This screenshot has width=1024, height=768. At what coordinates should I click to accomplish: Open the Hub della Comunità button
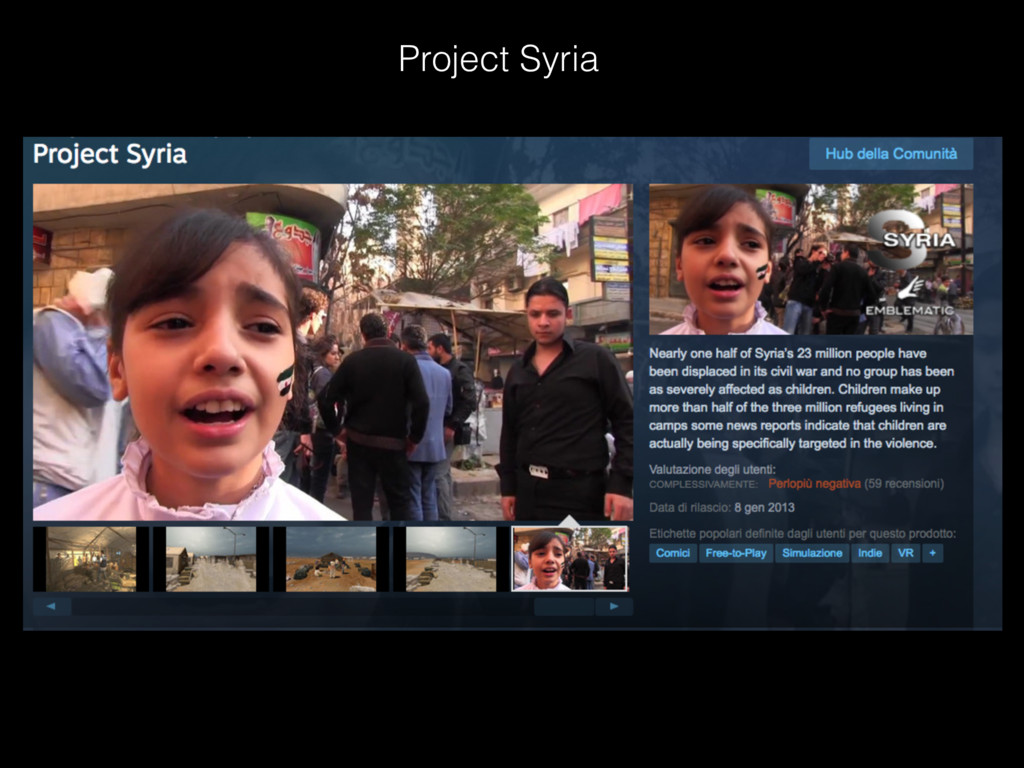(891, 154)
